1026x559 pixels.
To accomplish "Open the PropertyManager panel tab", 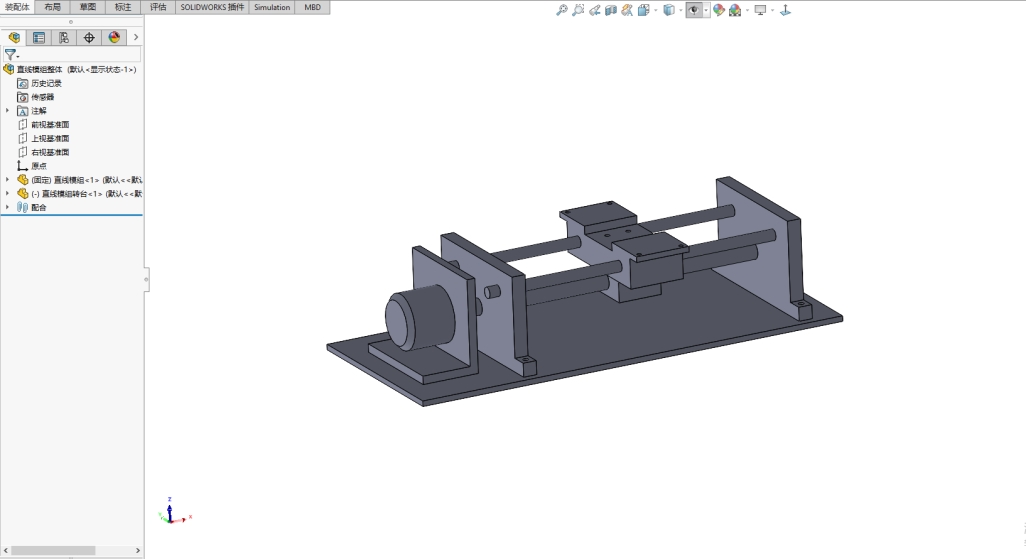I will (39, 37).
